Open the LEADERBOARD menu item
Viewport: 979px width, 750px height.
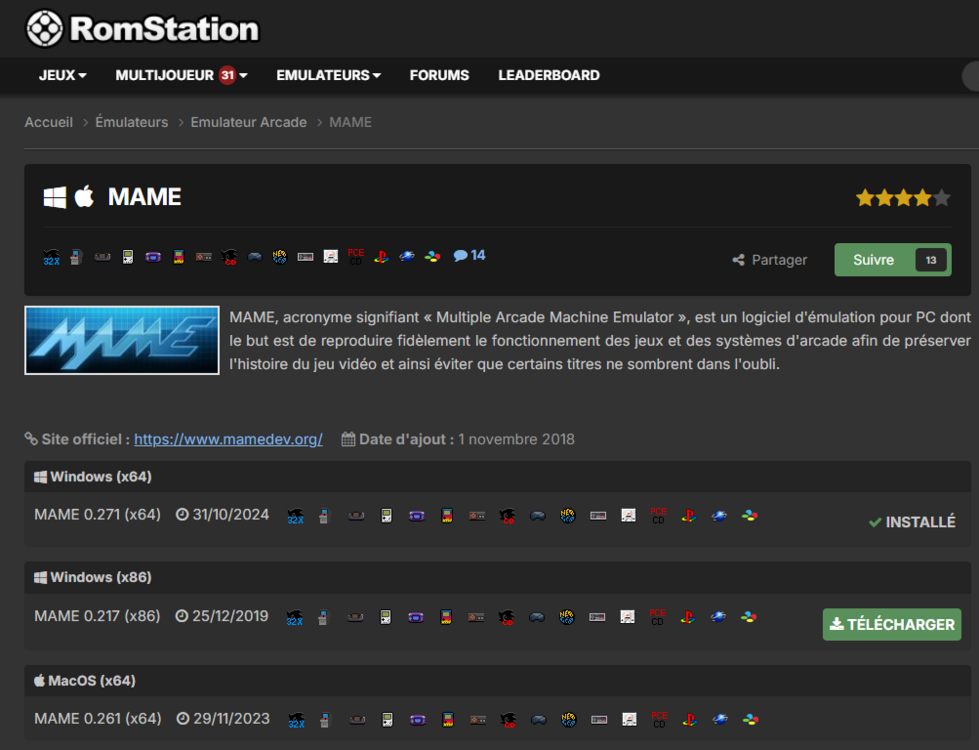(x=549, y=75)
